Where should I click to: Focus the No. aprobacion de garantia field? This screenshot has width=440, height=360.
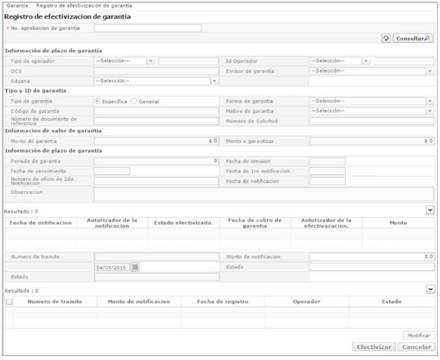coord(148,28)
